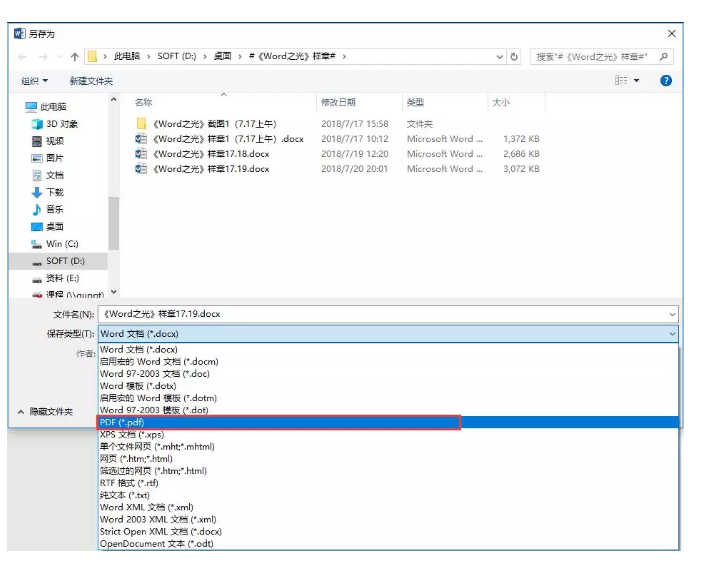Expand breadcrumb chevron after SOFT (D:)
Viewport: 706px width, 572px height.
[x=205, y=56]
